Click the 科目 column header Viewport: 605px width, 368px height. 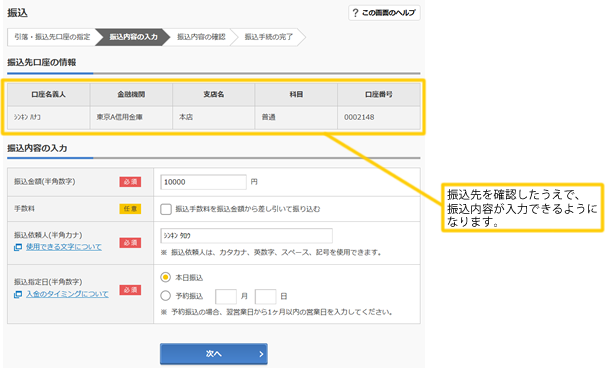pos(296,95)
